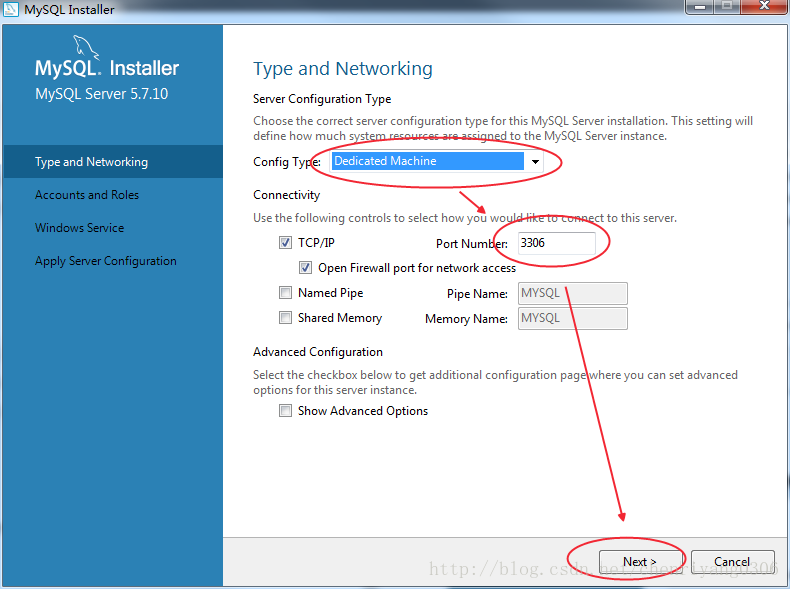Minimize the MySQL Installer window
790x589 pixels.
(x=699, y=6)
